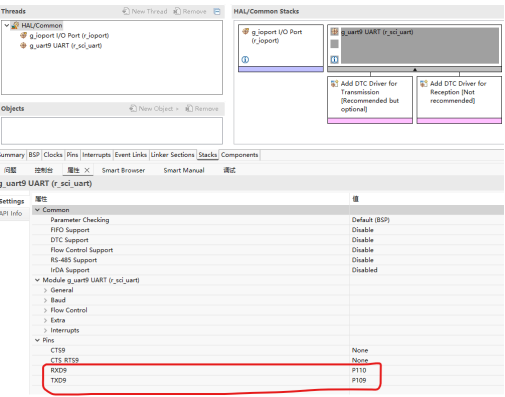Click the g_ioport block icon in HAL/Common Stacks

pyautogui.click(x=246, y=31)
